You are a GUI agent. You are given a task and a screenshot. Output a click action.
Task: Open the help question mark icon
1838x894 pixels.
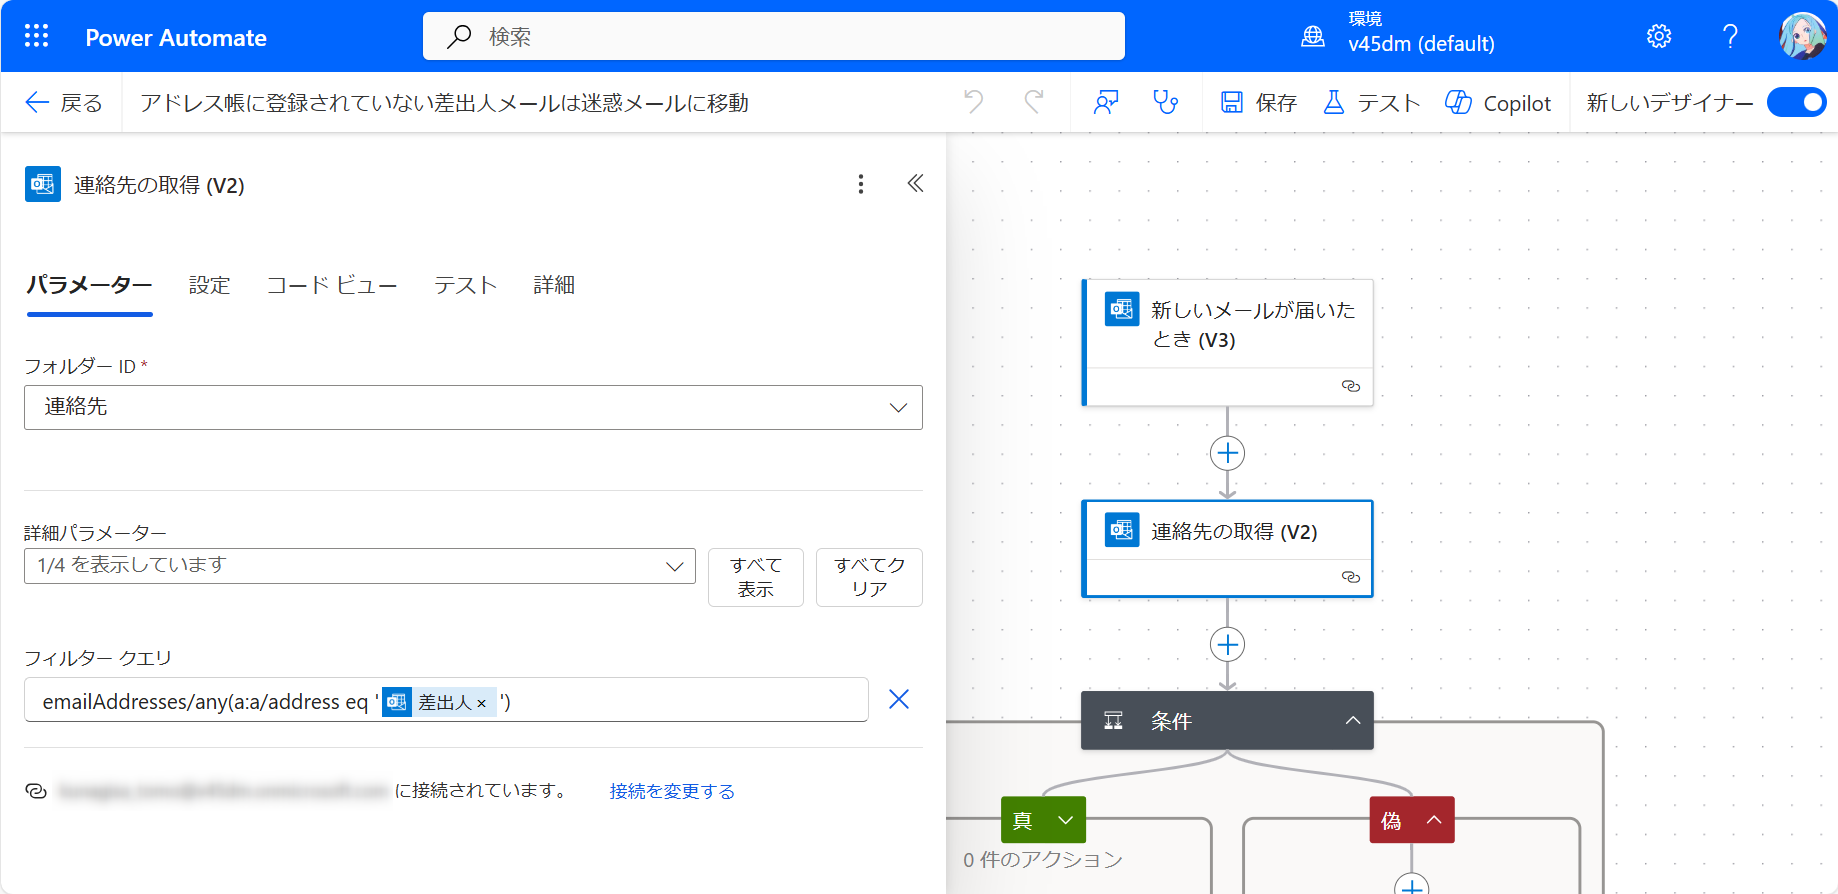coord(1730,37)
